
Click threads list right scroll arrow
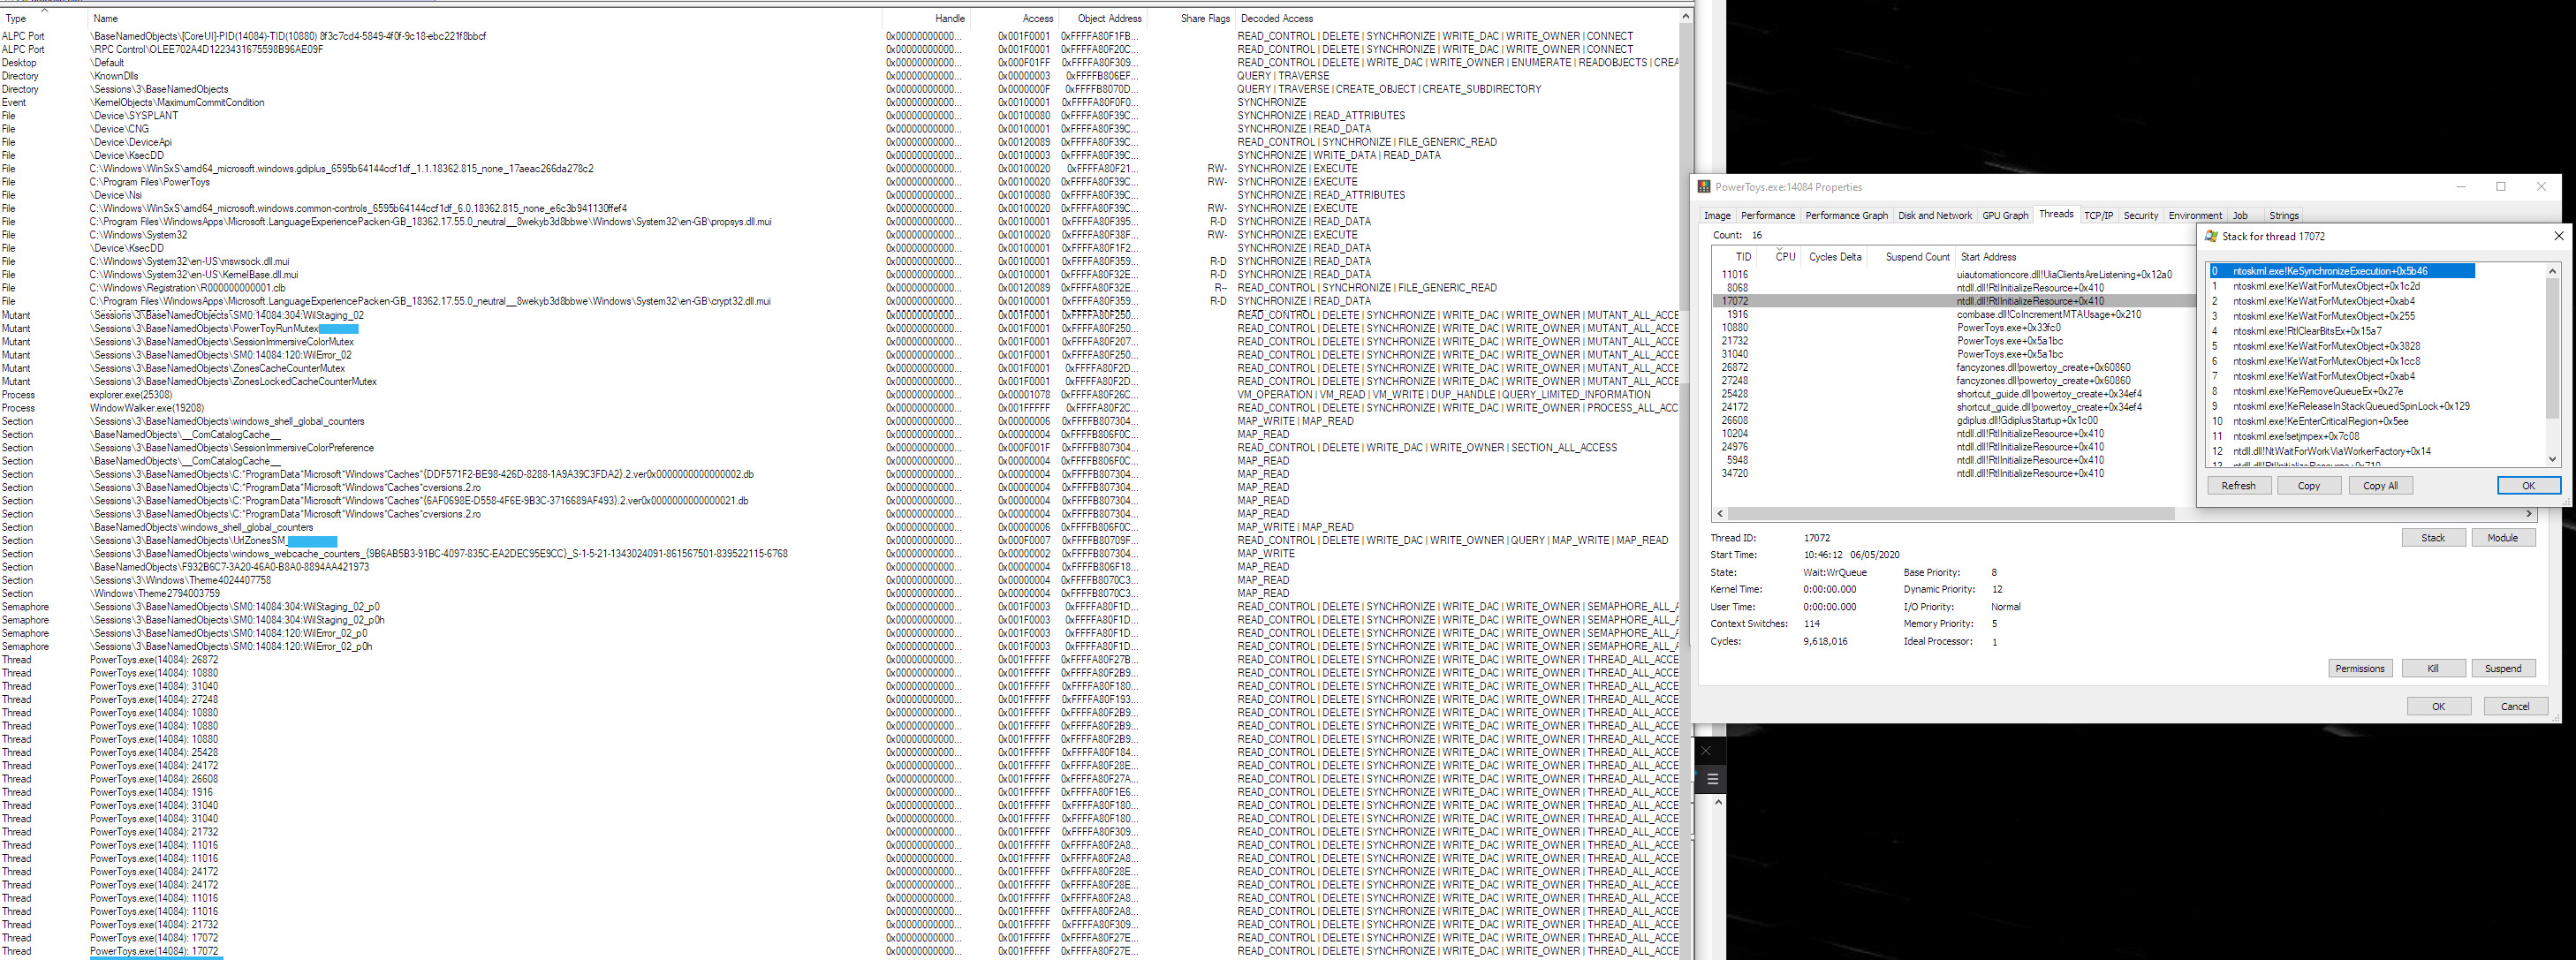click(x=2528, y=514)
